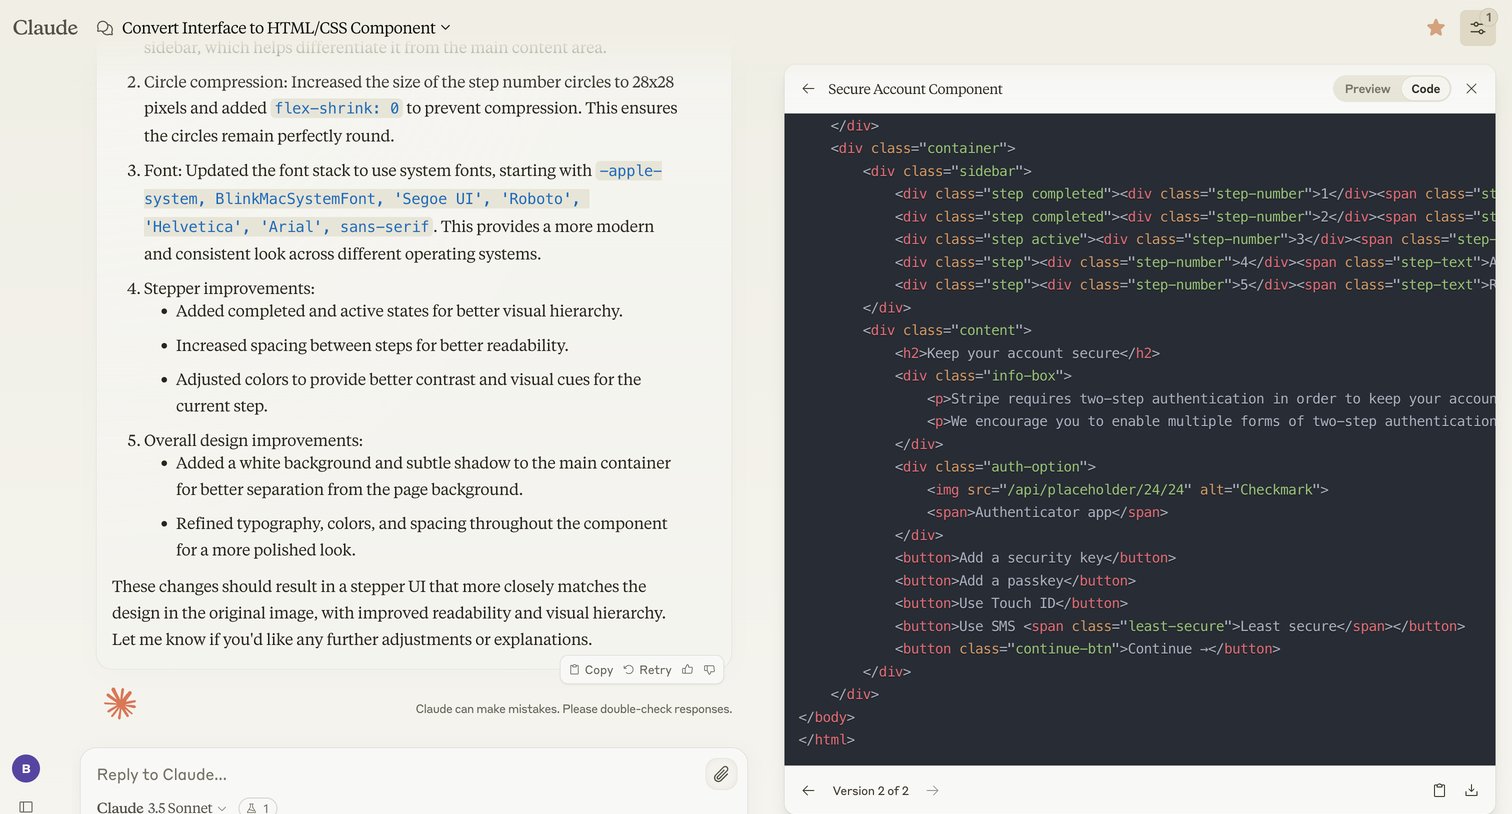1512x814 pixels.
Task: Switch to Preview tab
Action: pyautogui.click(x=1367, y=89)
